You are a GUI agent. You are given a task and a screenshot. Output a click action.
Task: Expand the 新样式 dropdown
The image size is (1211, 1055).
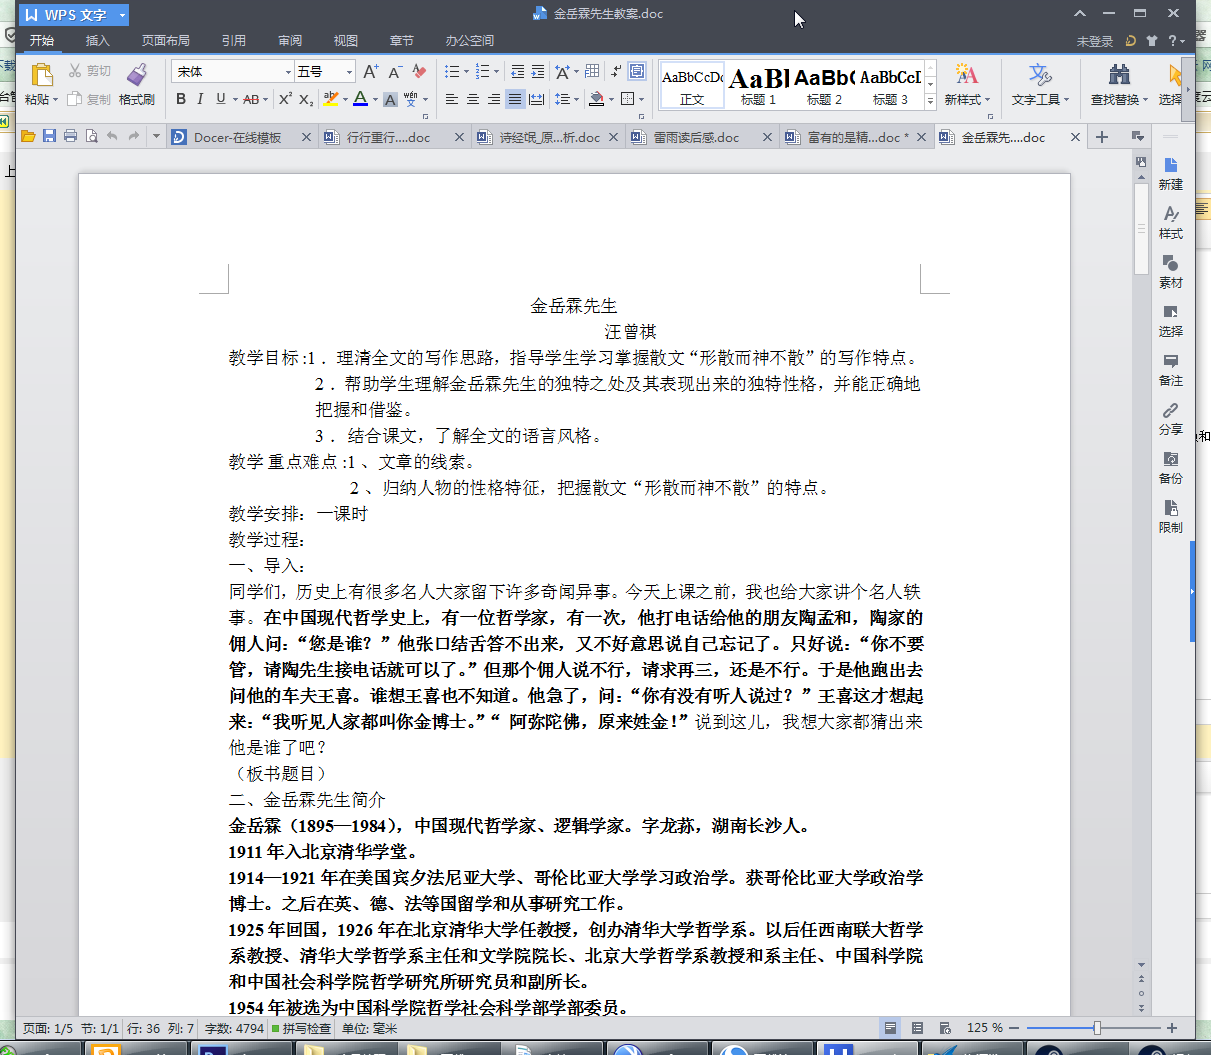coord(987,100)
